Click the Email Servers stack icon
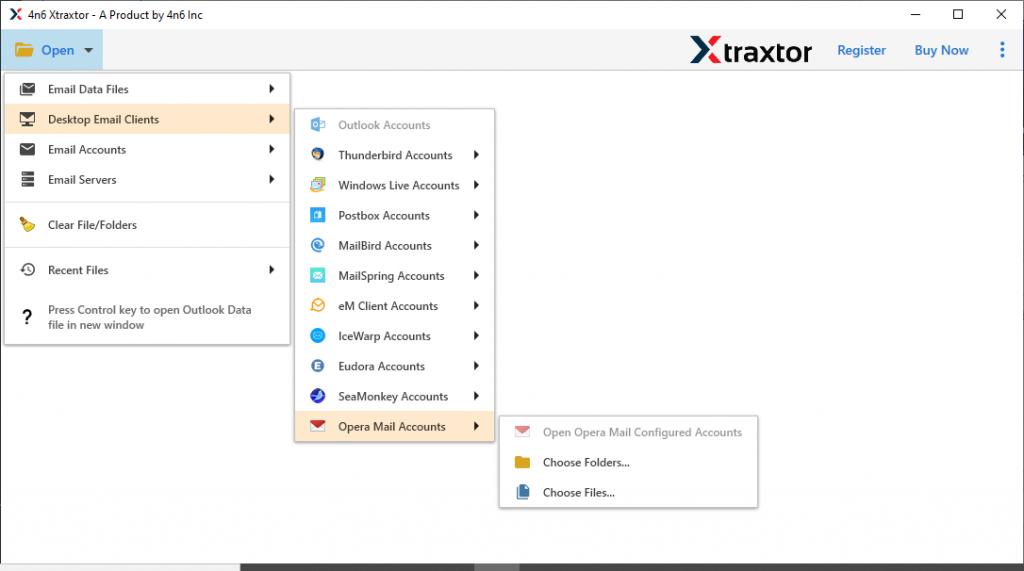 [x=27, y=179]
